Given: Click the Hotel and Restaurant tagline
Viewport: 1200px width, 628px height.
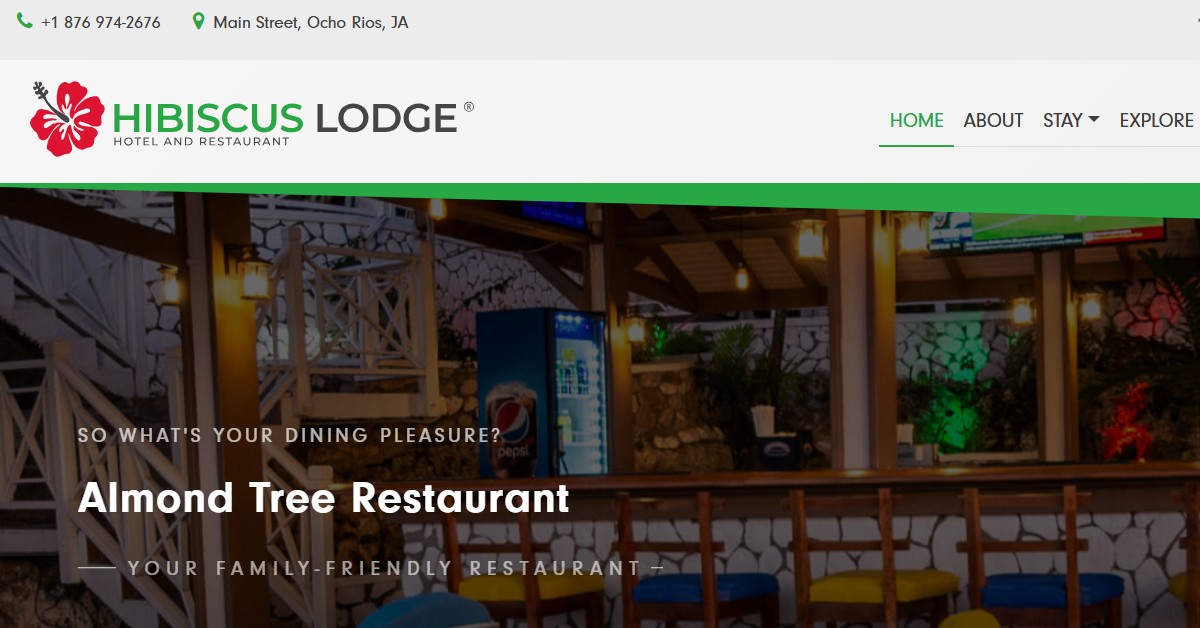Looking at the screenshot, I should click(x=201, y=141).
